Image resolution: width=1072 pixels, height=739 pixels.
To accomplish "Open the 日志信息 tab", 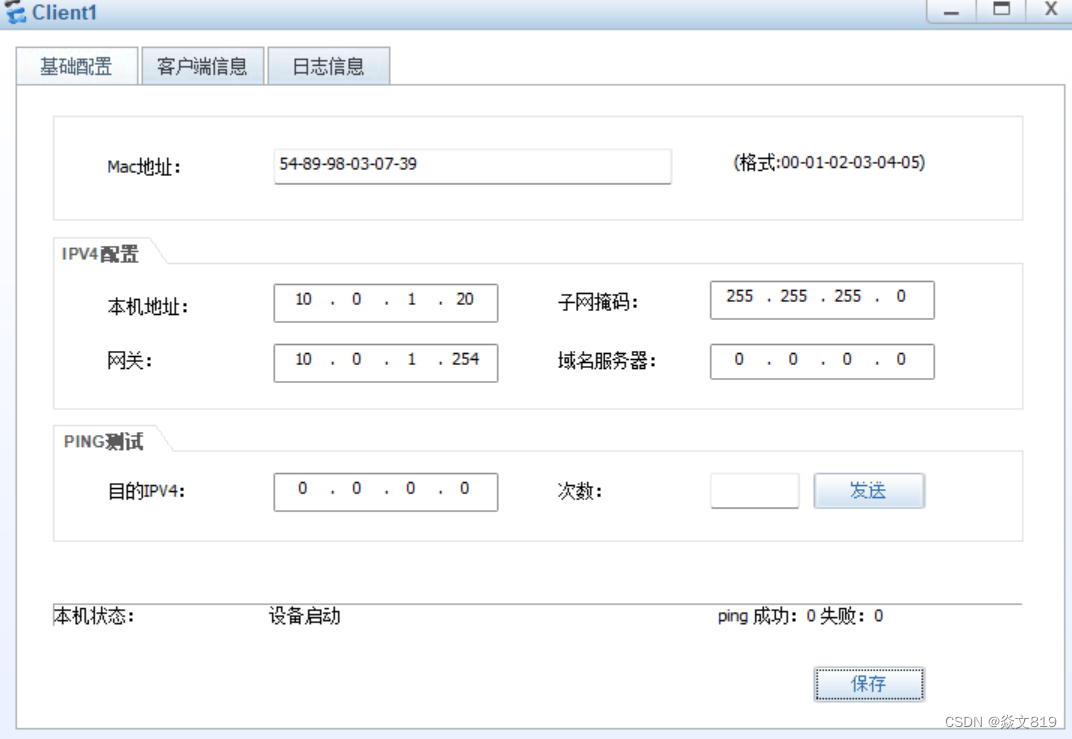I will pos(329,66).
